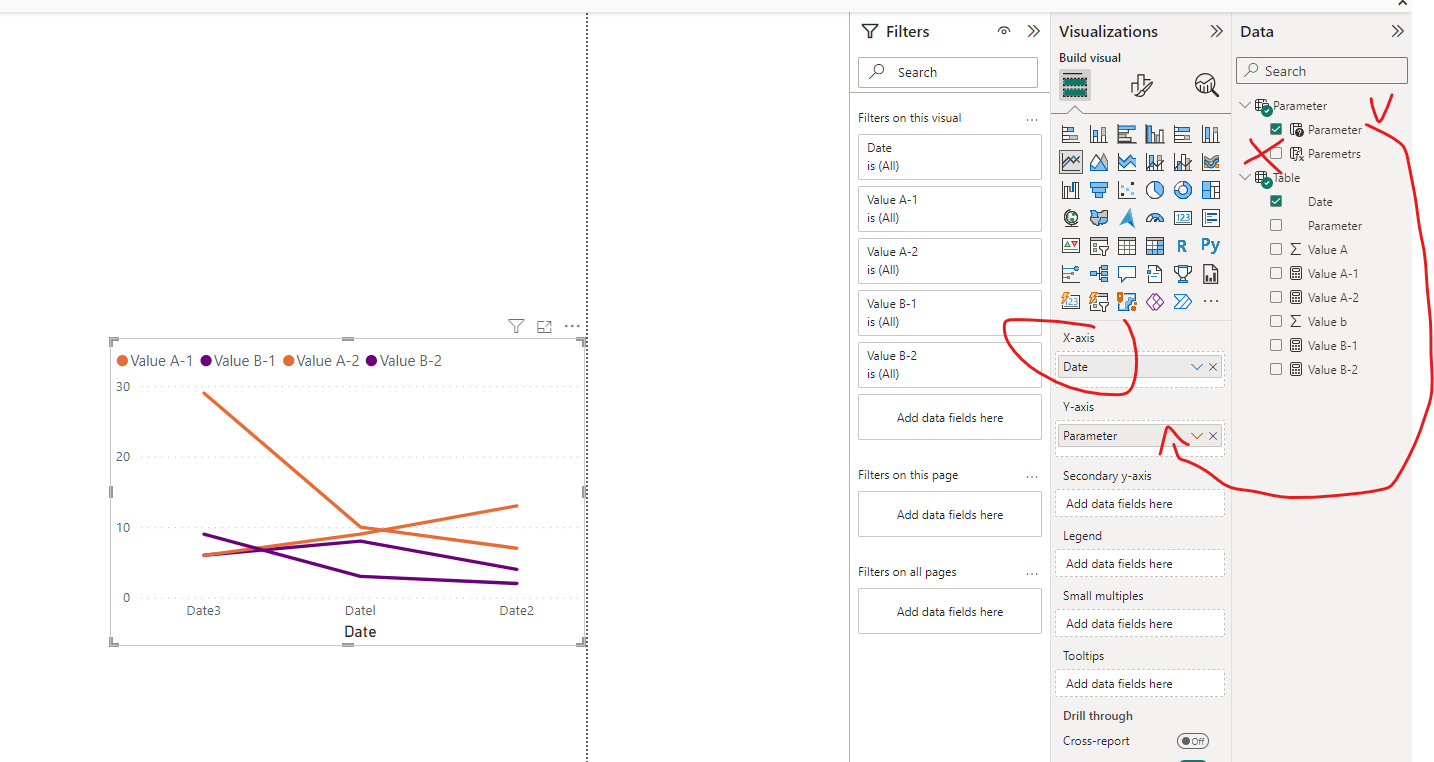
Task: Switch to Format visual tab
Action: tap(1141, 86)
